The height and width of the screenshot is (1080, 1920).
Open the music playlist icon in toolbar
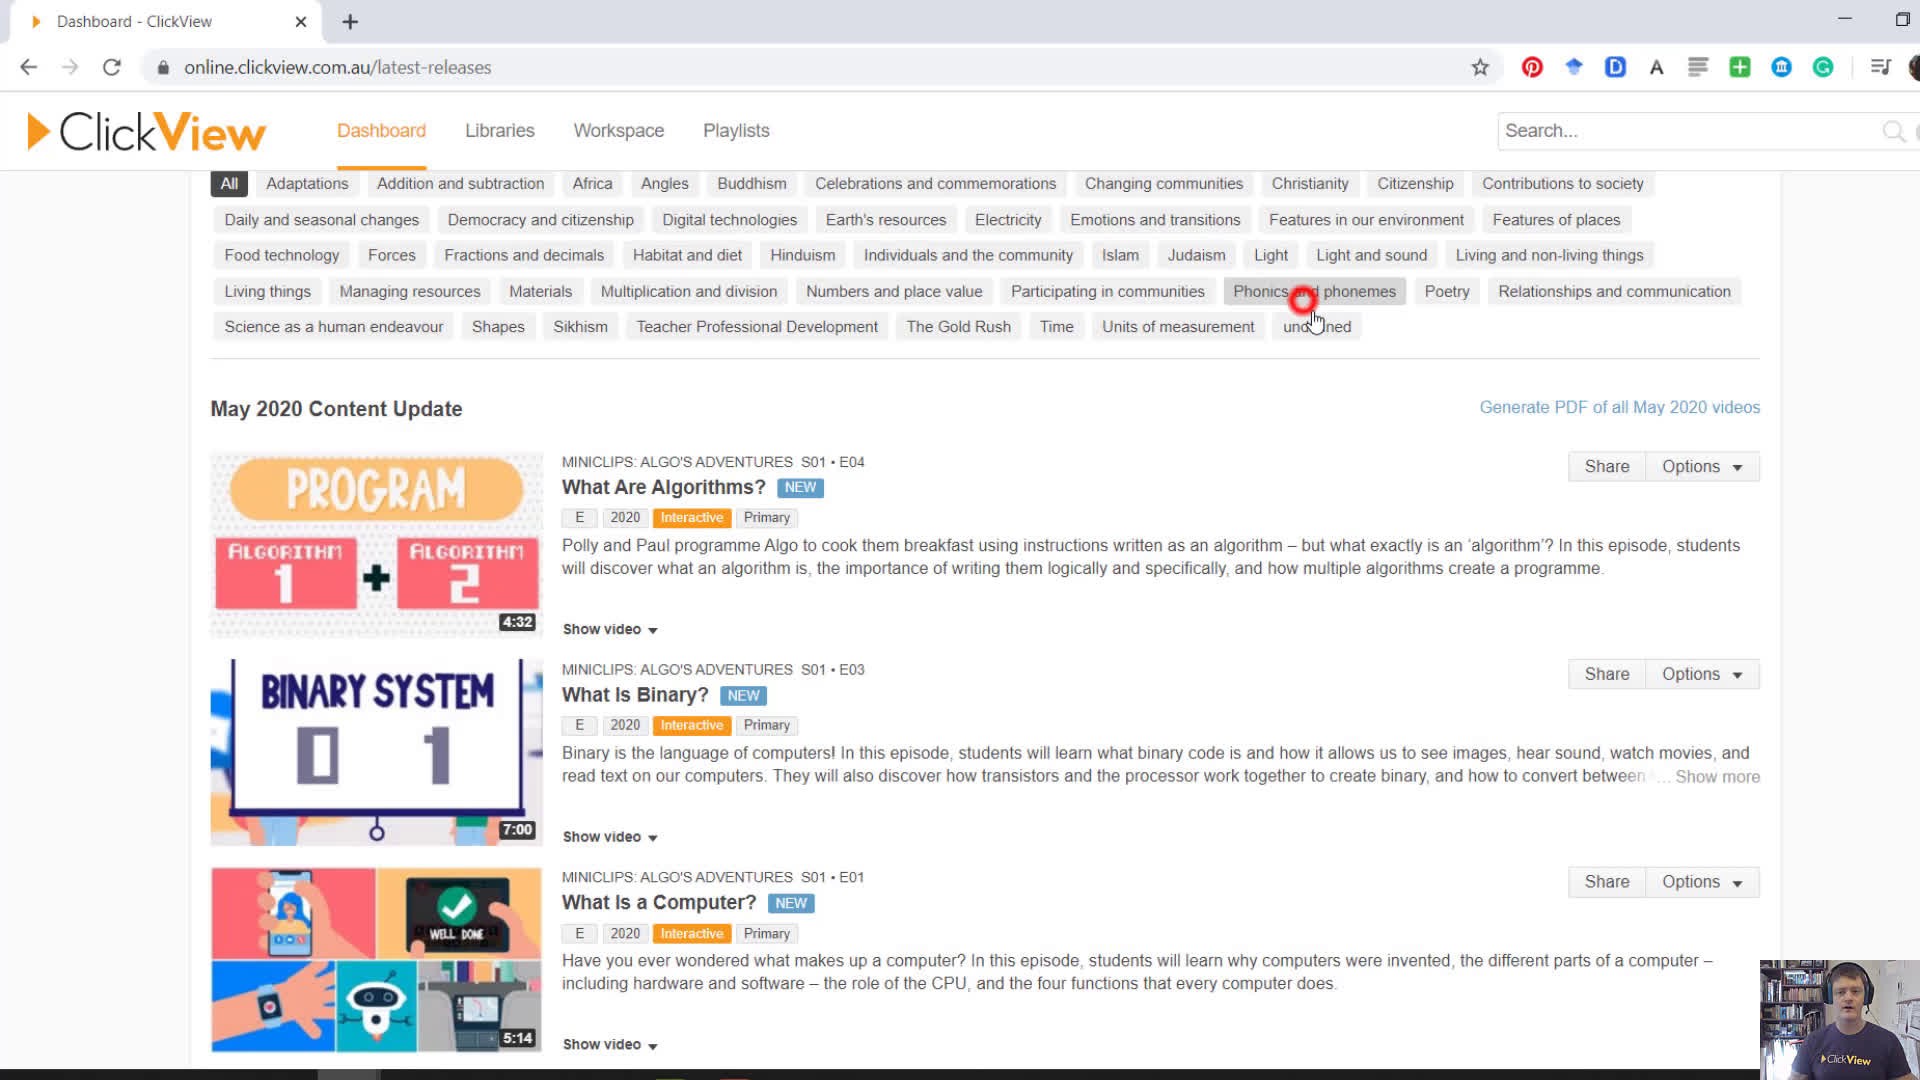(1880, 67)
